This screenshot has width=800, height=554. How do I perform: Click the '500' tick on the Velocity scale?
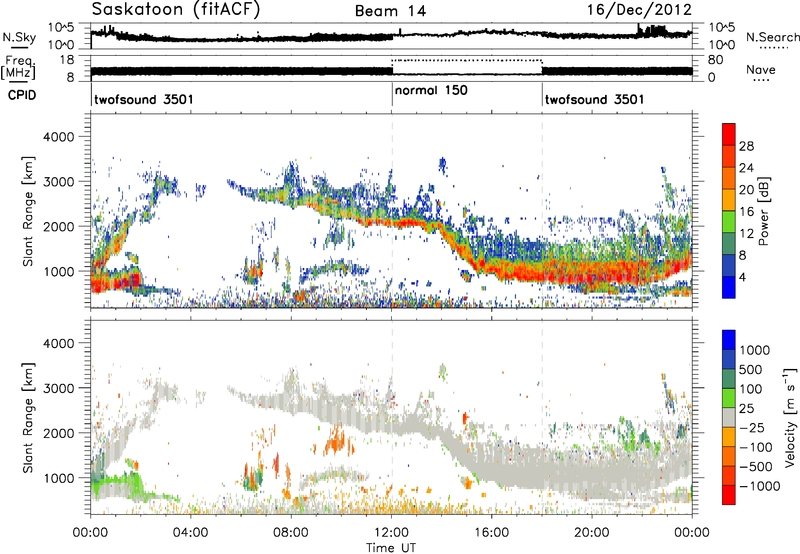tap(751, 369)
